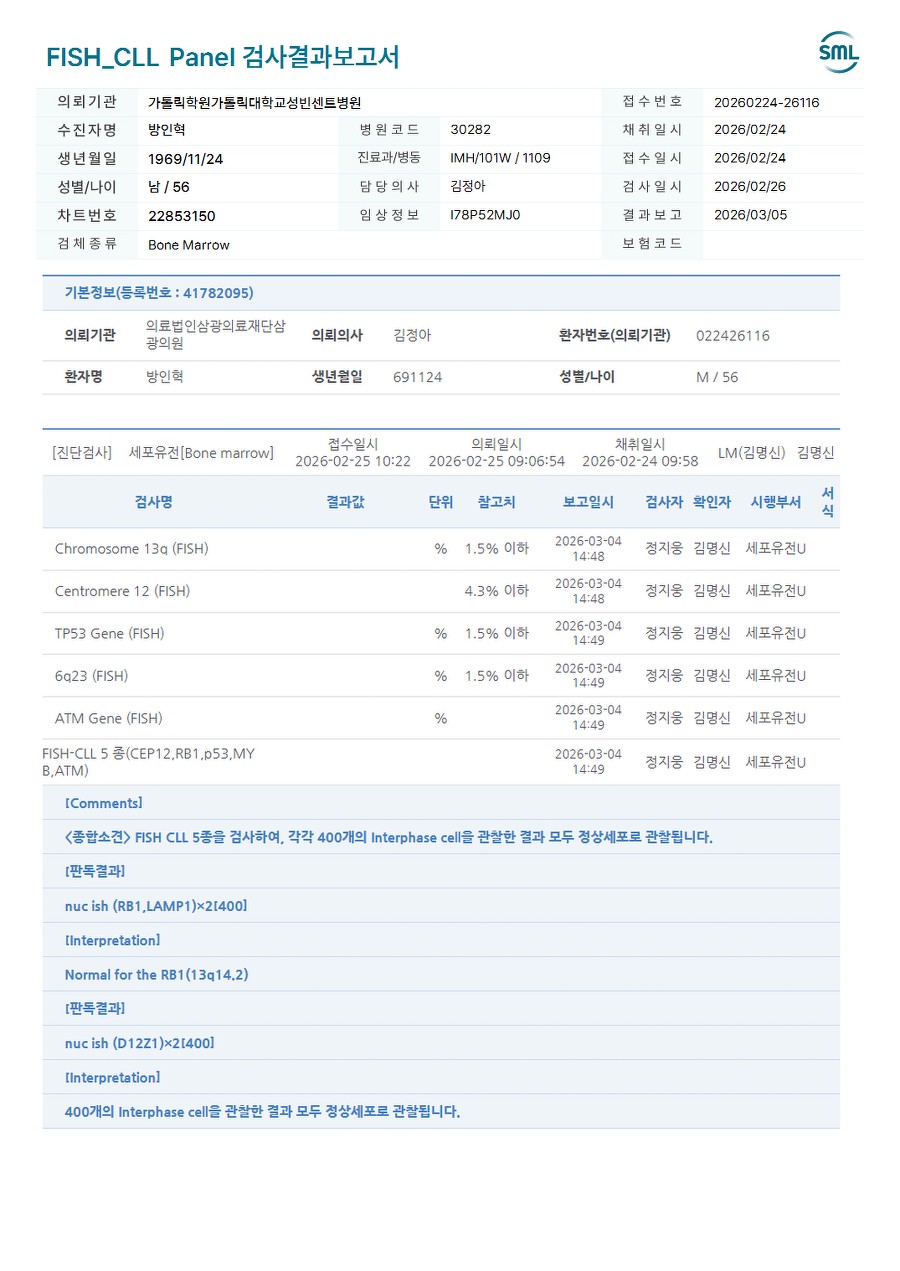
Task: Select doctor name 김정아 in header table
Action: click(469, 187)
